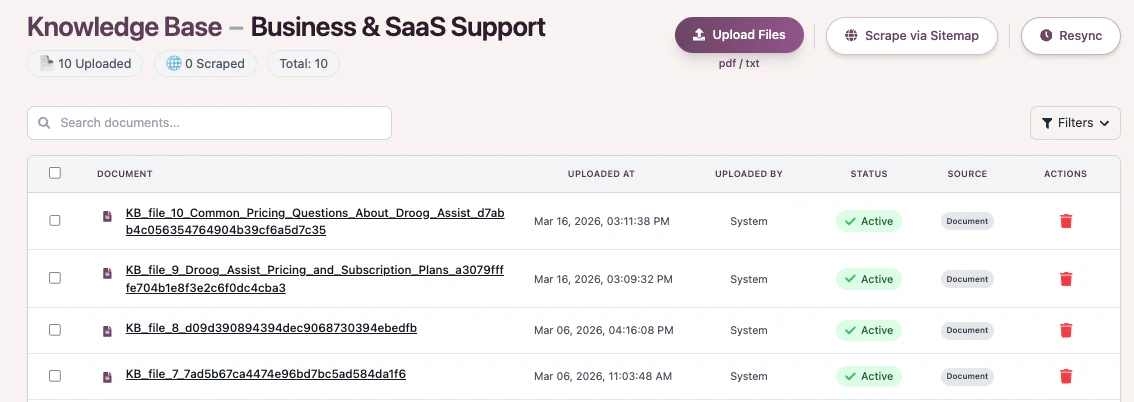Focus the Search documents input field

coord(220,123)
